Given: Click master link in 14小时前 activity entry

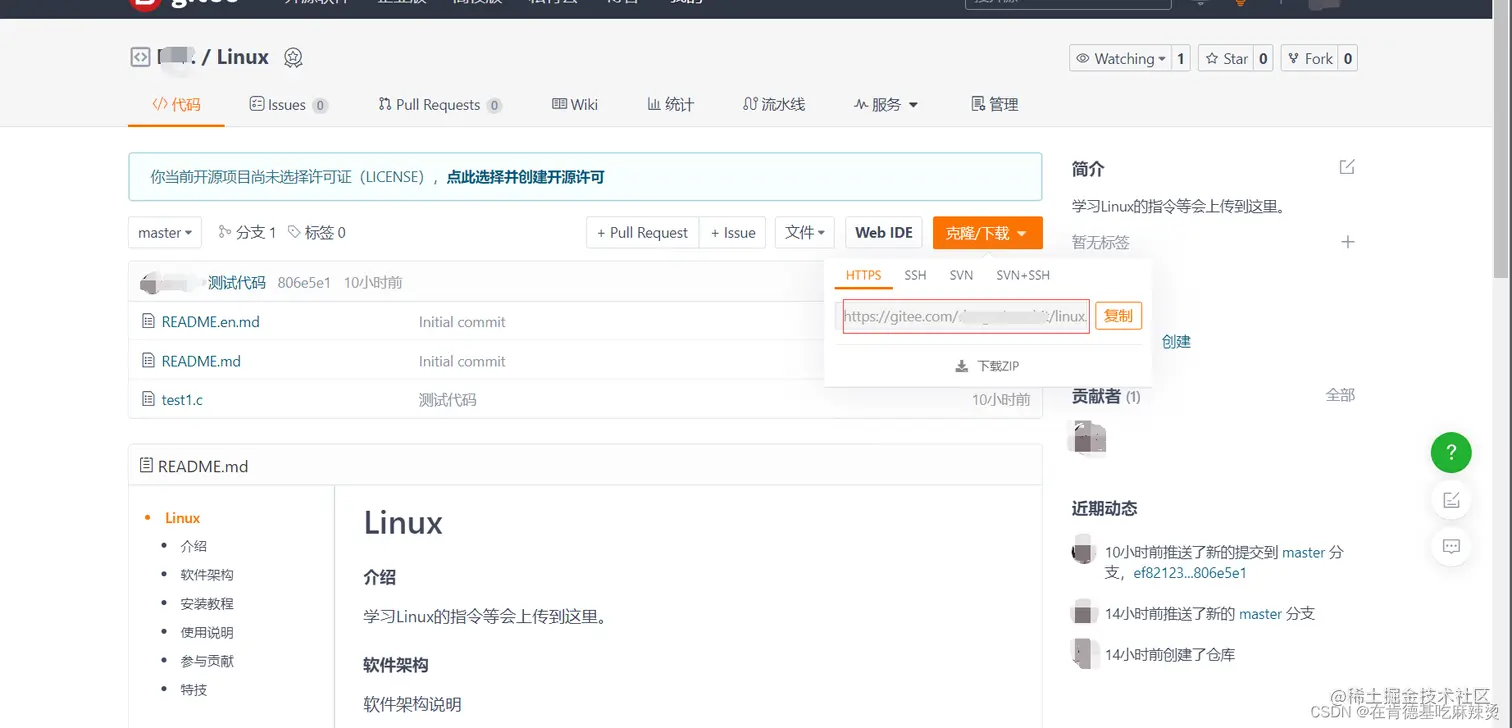Looking at the screenshot, I should coord(1260,614).
